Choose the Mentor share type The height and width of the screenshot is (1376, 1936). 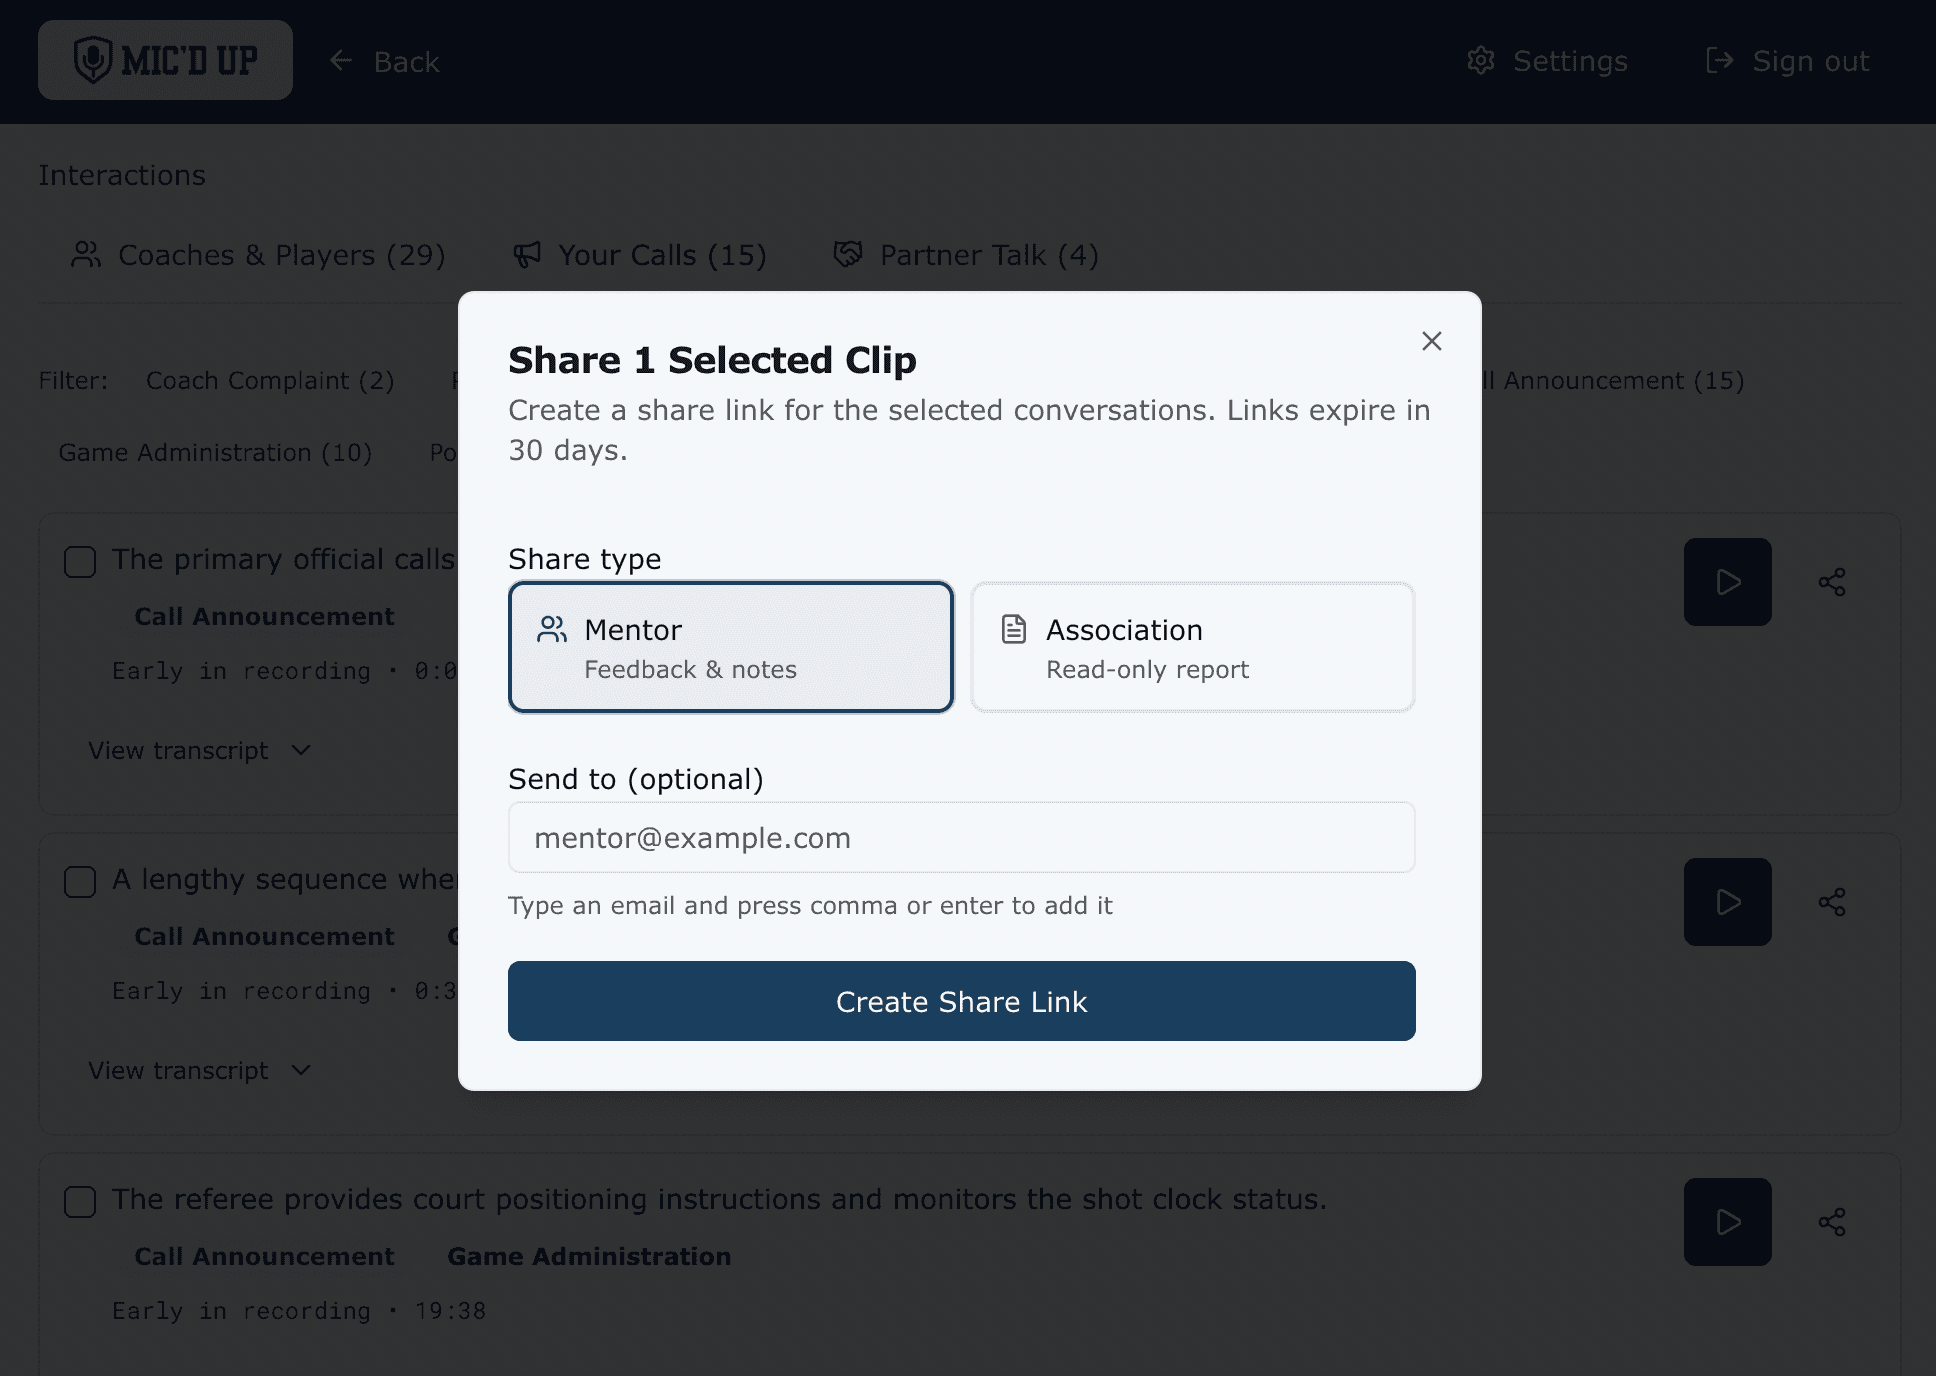pyautogui.click(x=731, y=647)
